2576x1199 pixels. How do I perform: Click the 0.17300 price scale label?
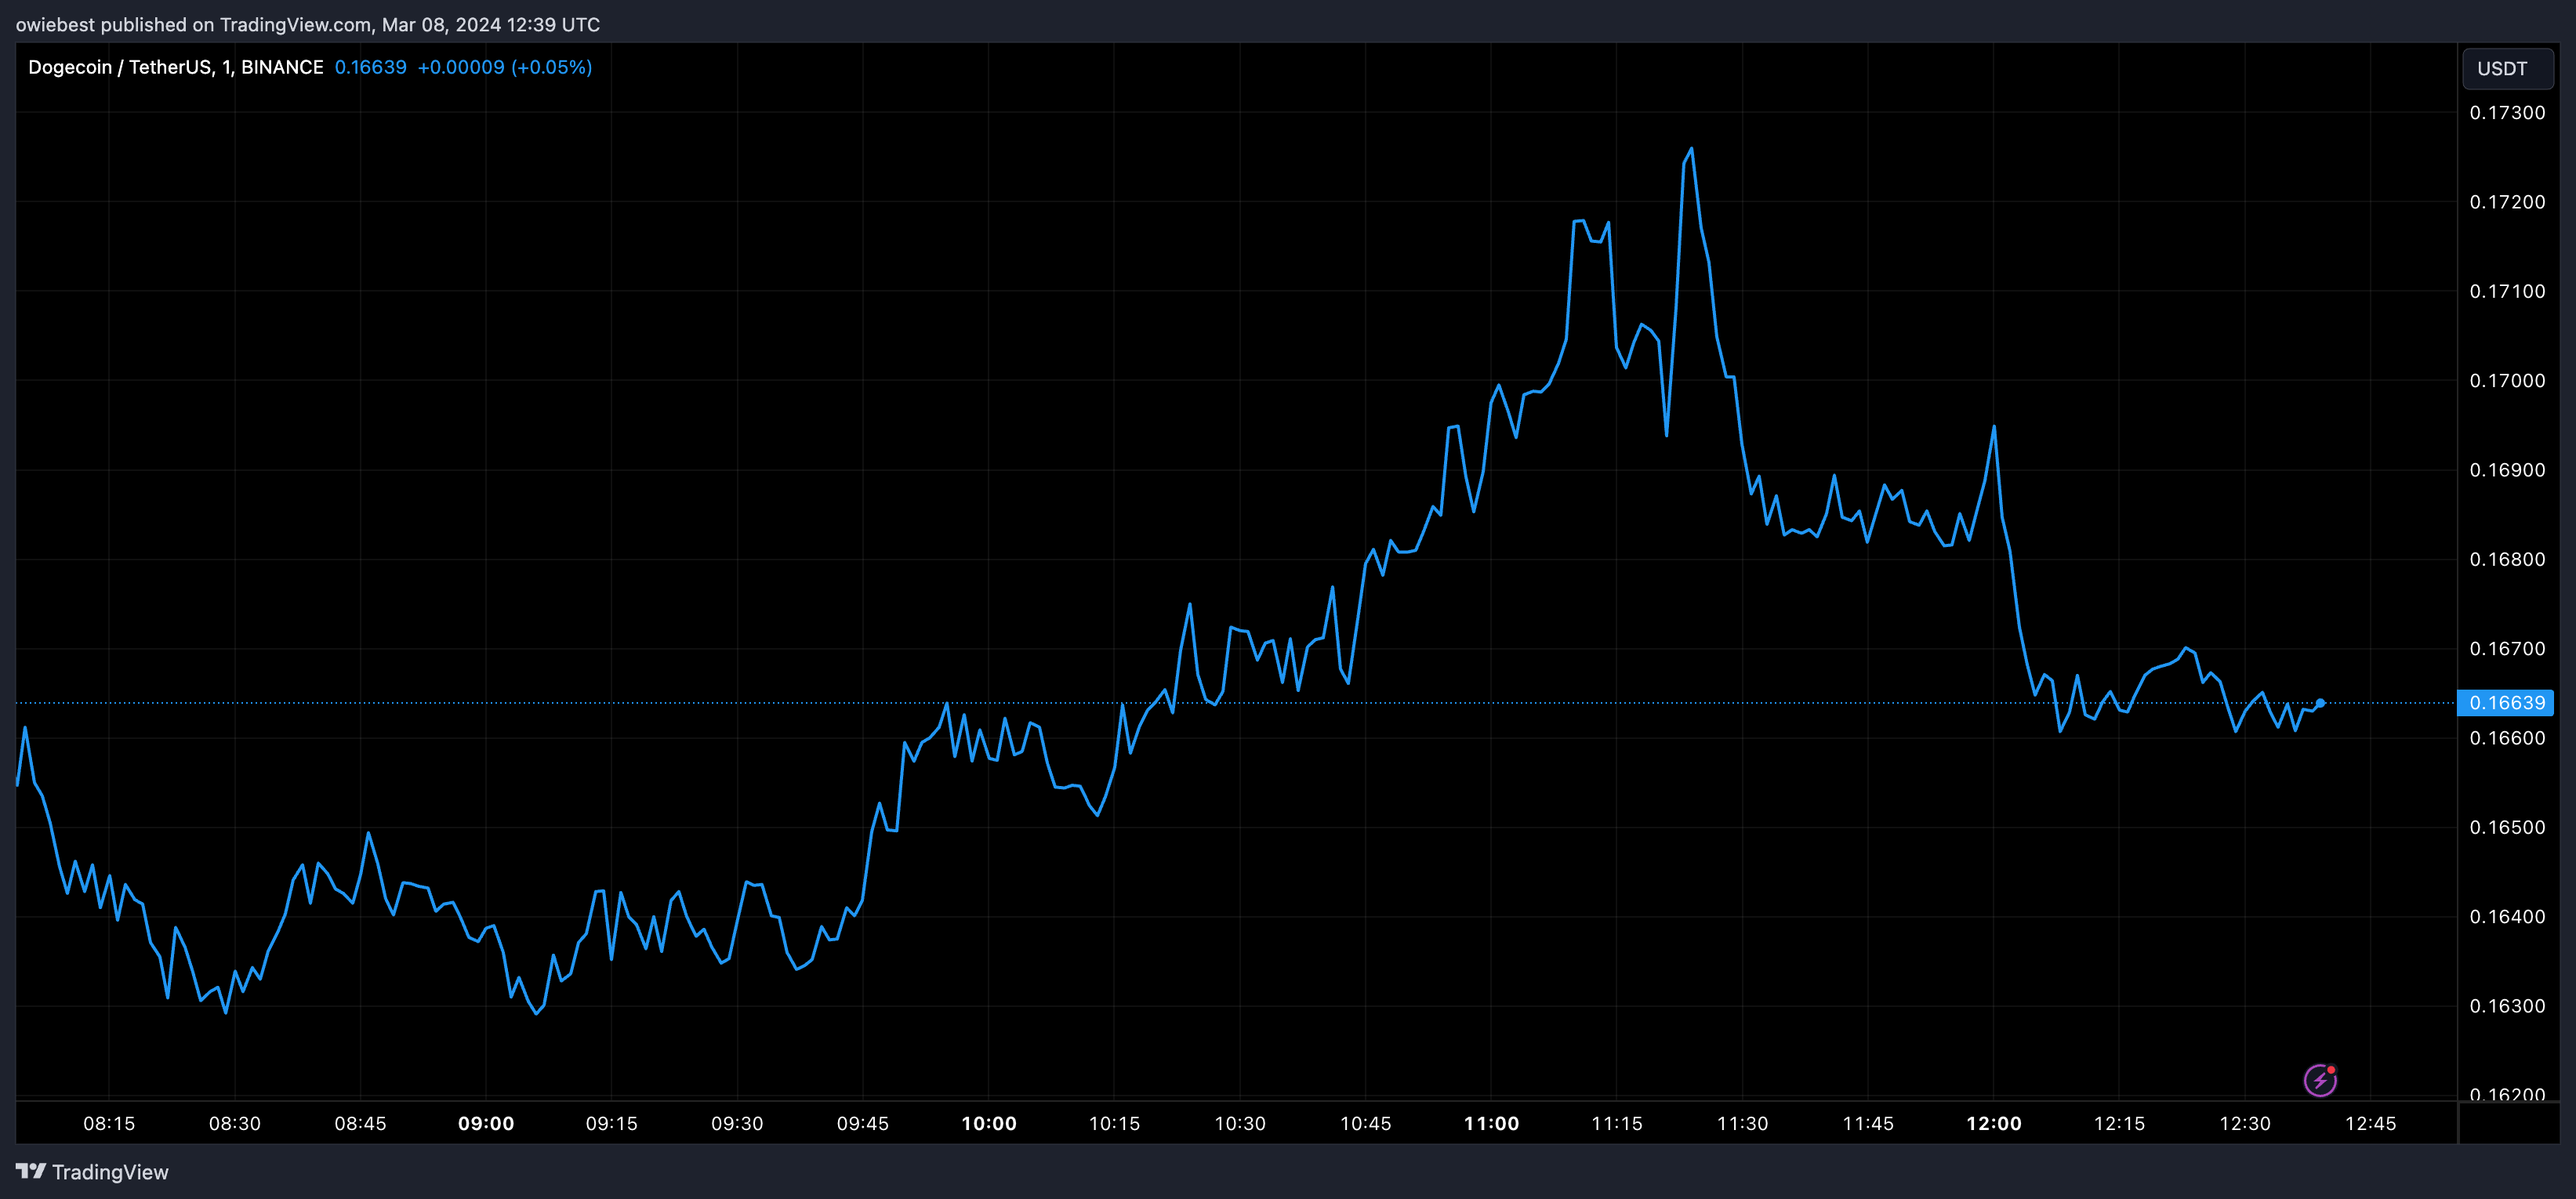(x=2507, y=113)
